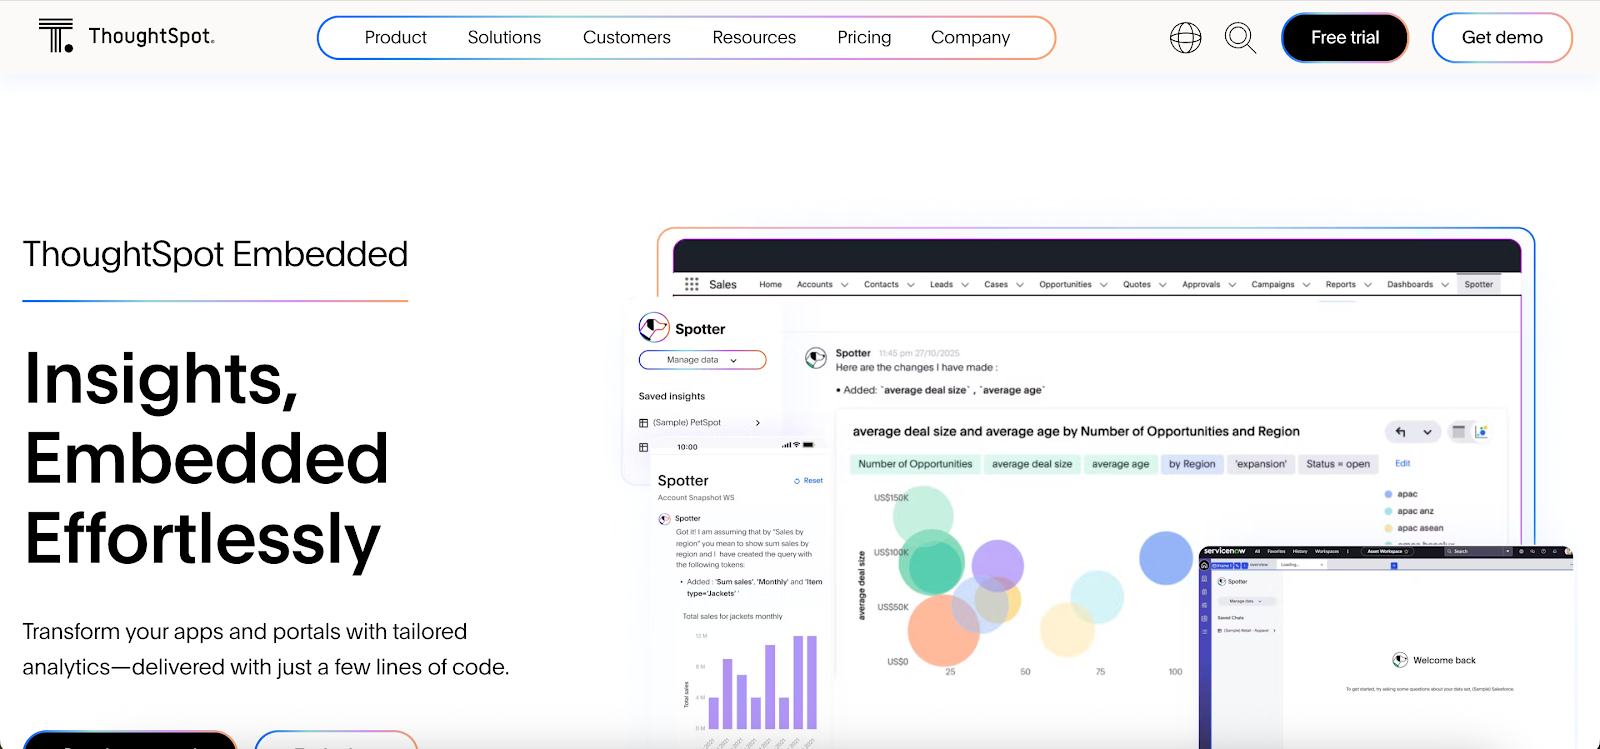Click the 'Status = open' token
This screenshot has height=749, width=1600.
pos(1338,464)
